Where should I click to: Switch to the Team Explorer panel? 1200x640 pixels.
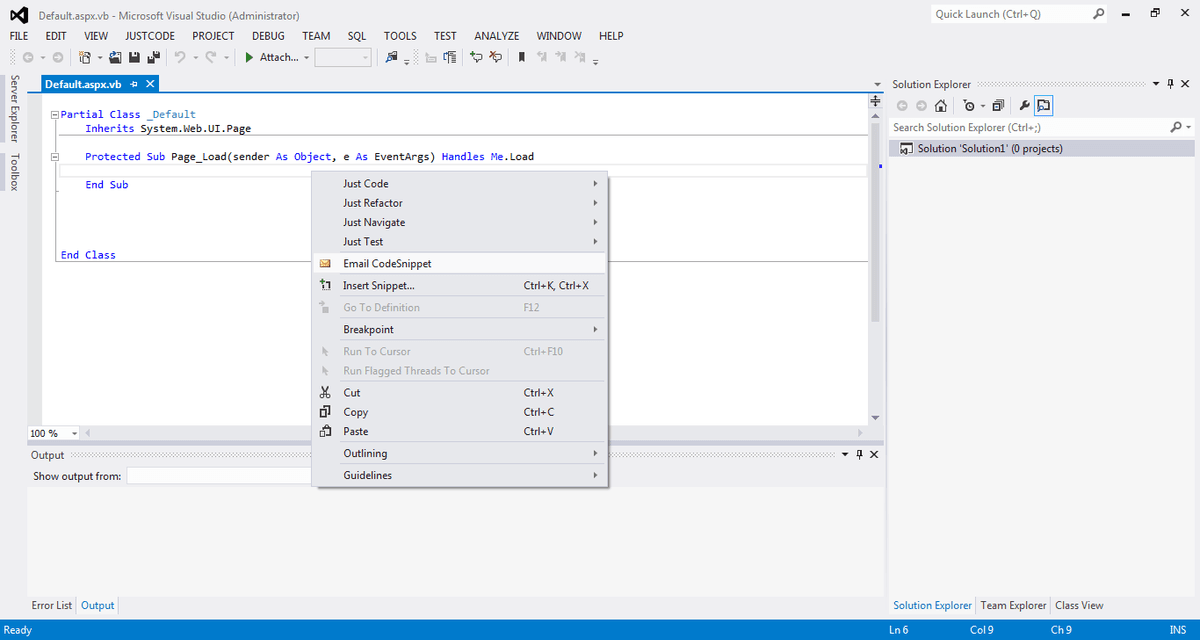coord(1013,605)
